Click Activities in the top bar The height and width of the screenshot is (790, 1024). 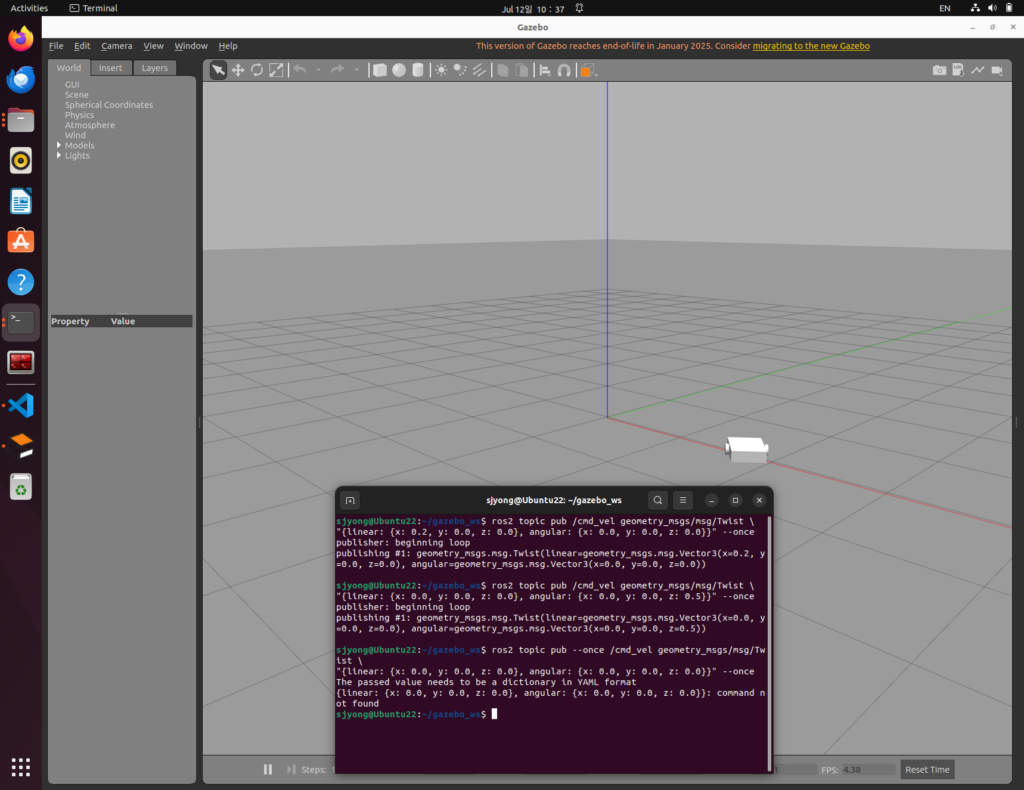(x=29, y=8)
